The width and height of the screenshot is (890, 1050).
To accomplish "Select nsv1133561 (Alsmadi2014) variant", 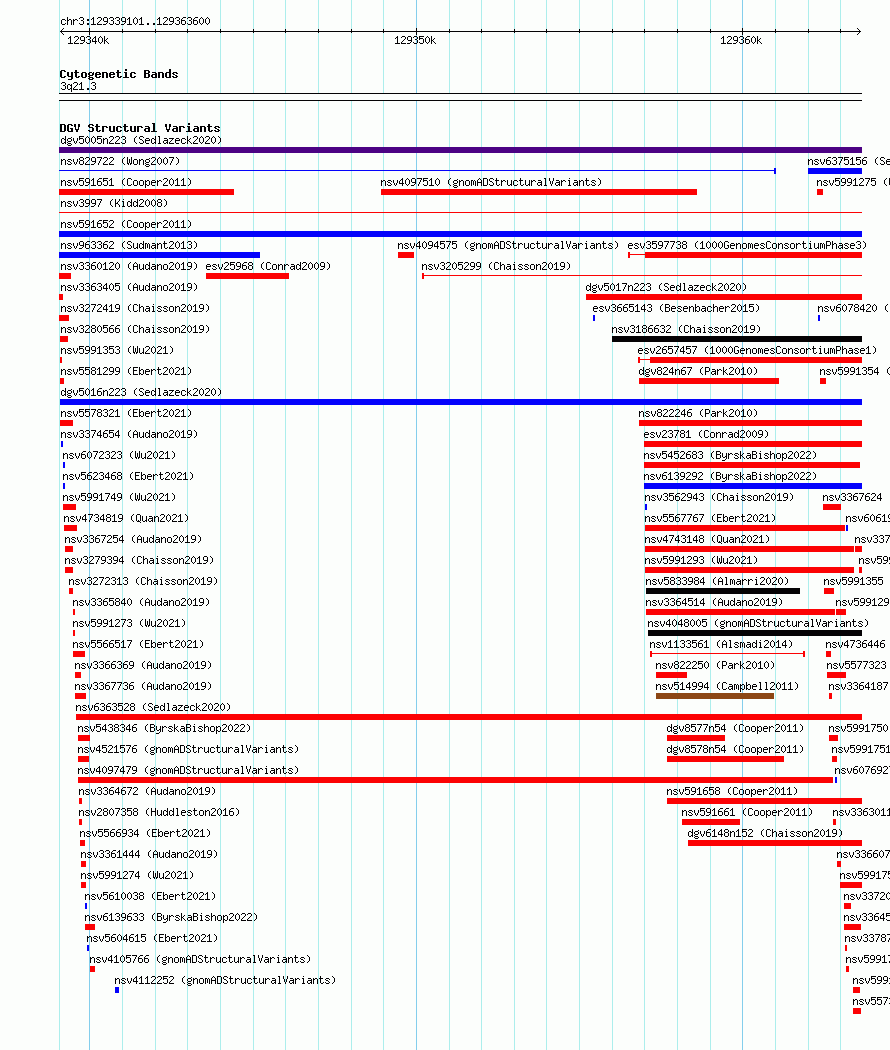I will click(721, 644).
